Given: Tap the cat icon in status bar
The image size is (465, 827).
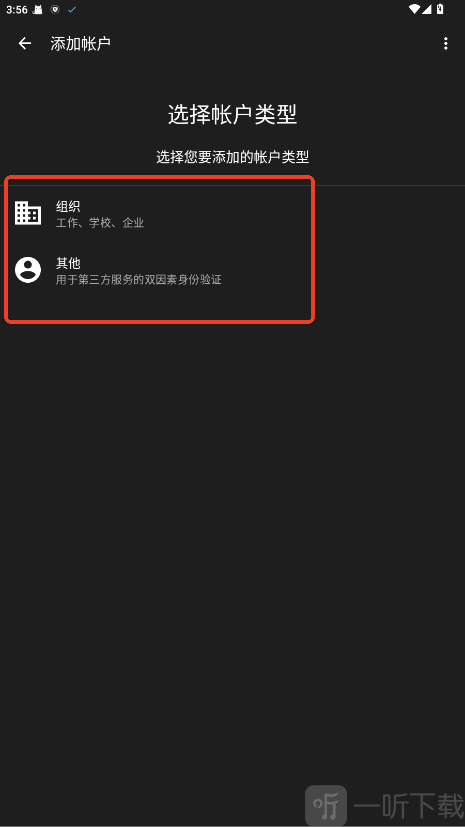Looking at the screenshot, I should click(x=37, y=9).
